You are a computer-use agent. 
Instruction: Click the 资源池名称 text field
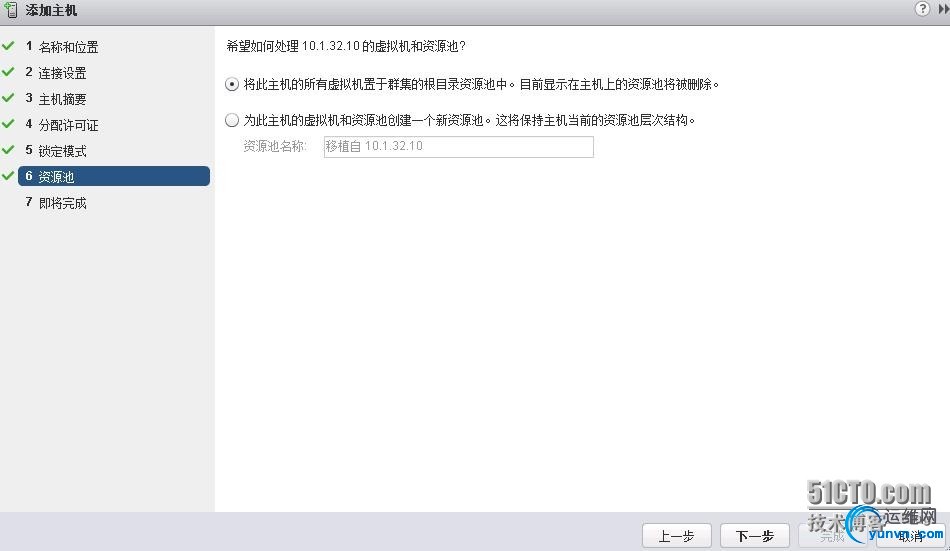click(x=459, y=147)
